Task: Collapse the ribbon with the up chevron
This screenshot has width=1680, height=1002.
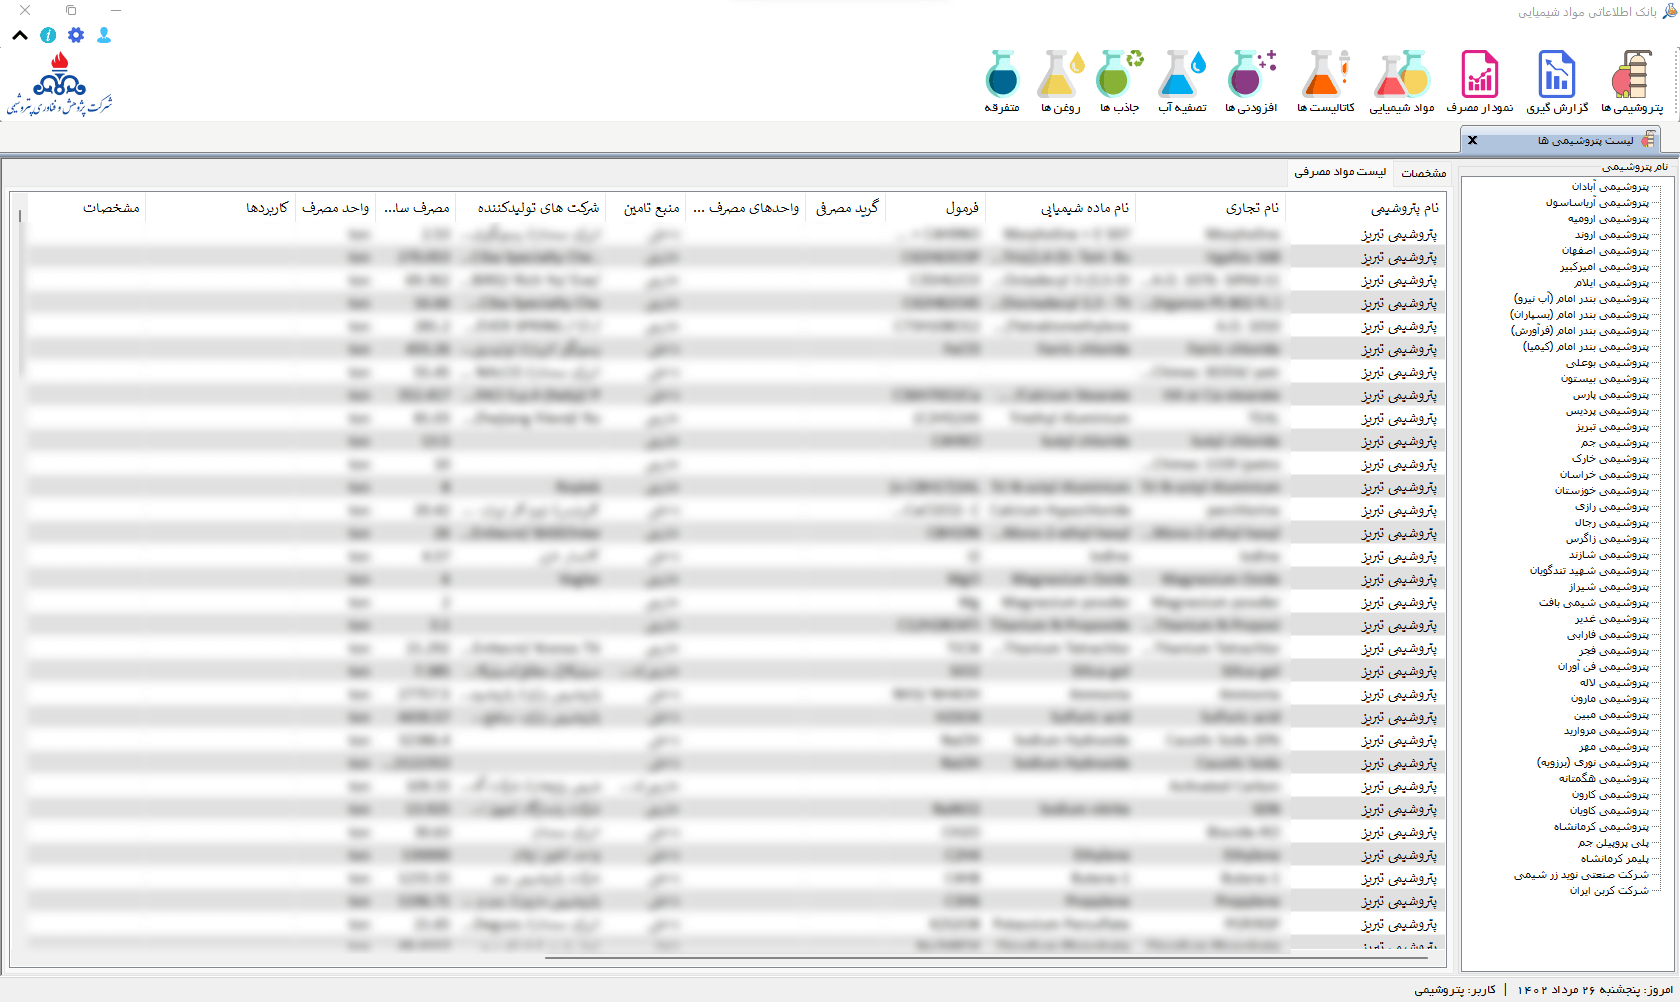Action: click(20, 35)
